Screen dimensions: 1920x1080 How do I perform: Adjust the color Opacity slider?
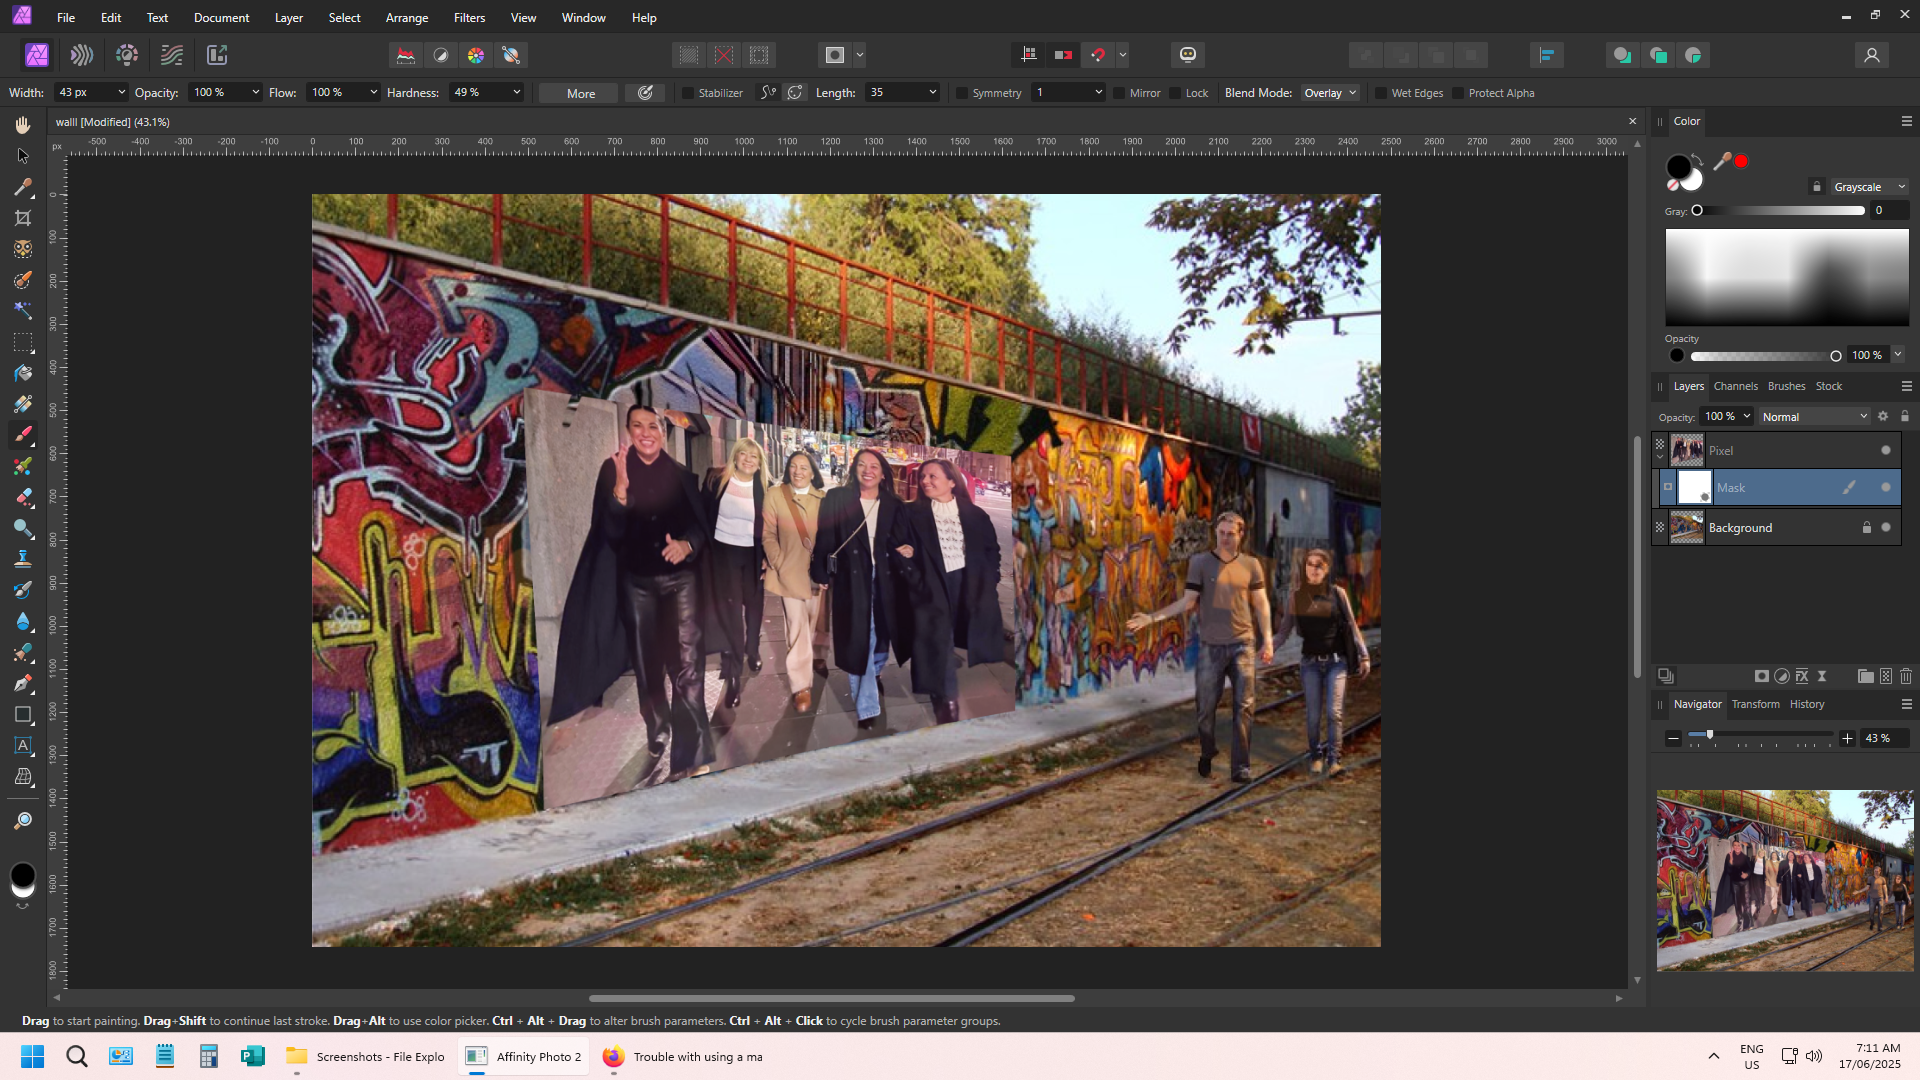(1763, 356)
